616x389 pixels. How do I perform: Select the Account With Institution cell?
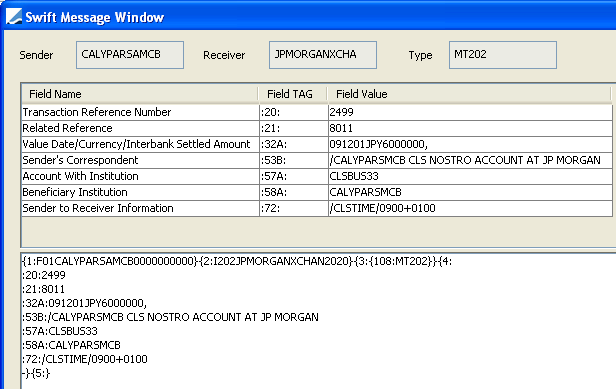[140, 176]
